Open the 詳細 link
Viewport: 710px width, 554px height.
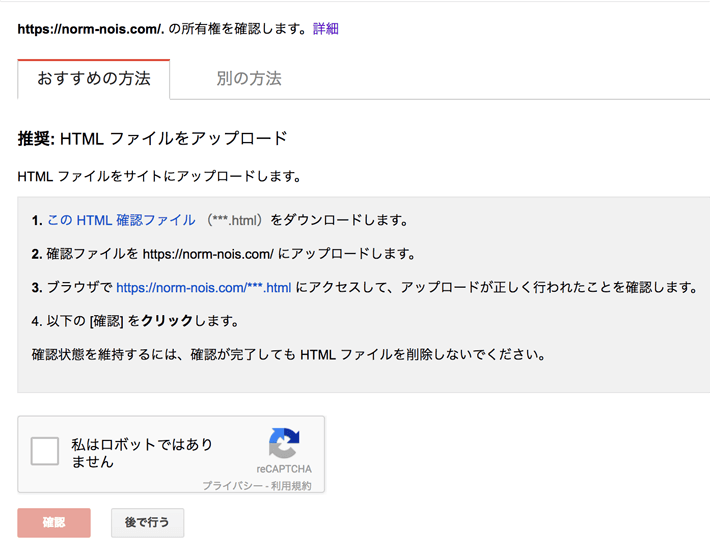pyautogui.click(x=326, y=29)
